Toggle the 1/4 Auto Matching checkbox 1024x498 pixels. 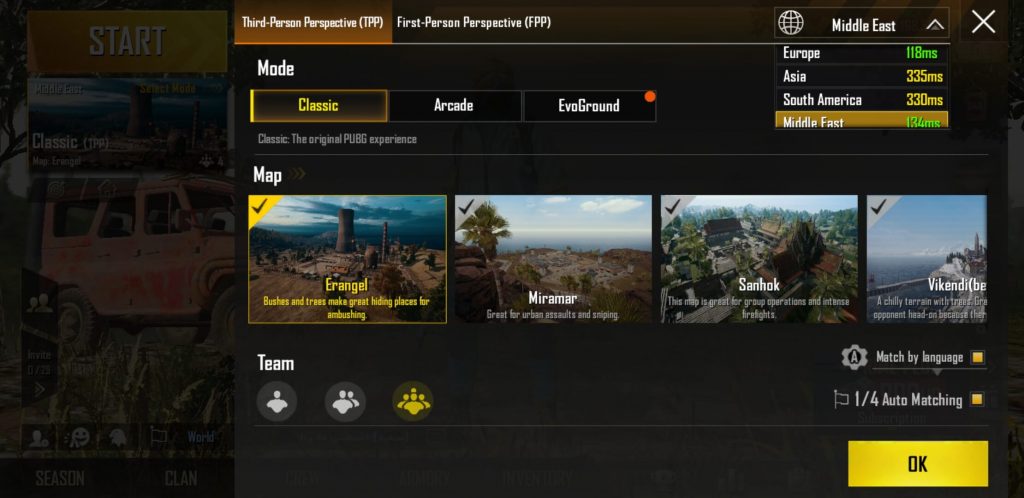(x=977, y=399)
